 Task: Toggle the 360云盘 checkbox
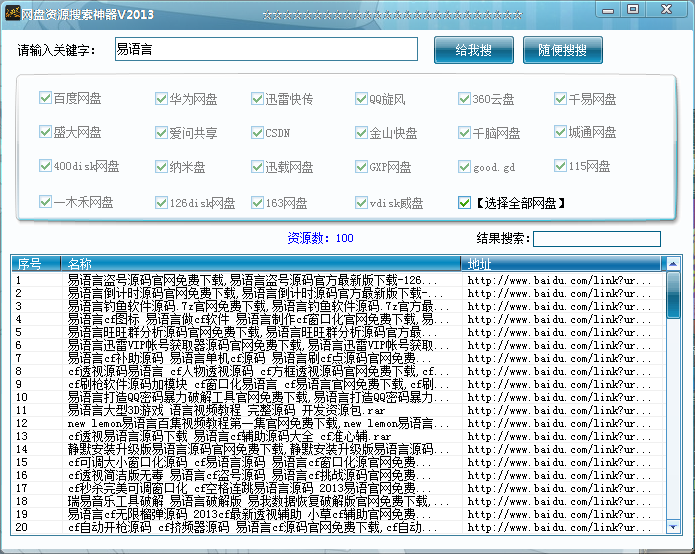[x=464, y=98]
